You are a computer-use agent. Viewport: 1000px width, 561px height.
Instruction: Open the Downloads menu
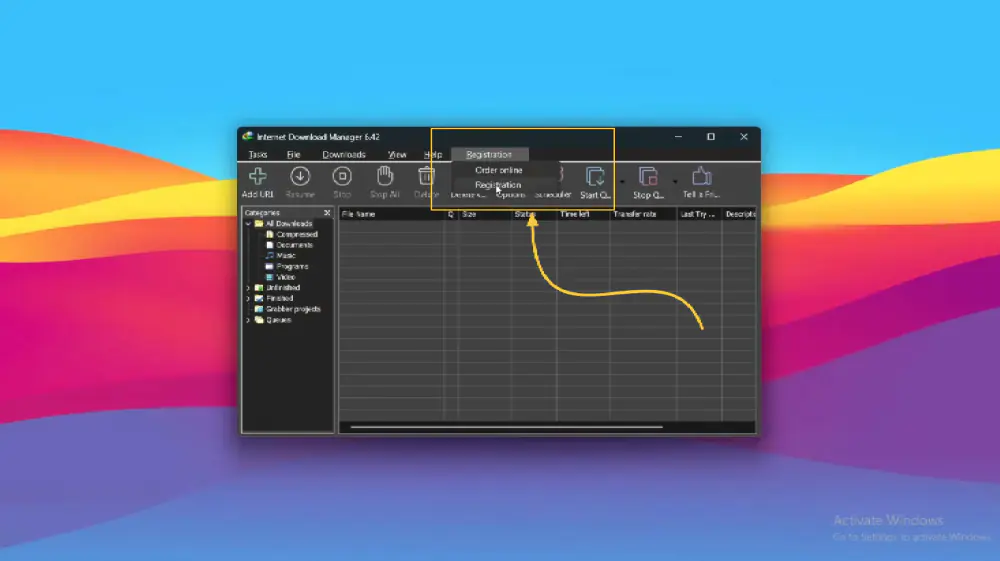pyautogui.click(x=343, y=155)
